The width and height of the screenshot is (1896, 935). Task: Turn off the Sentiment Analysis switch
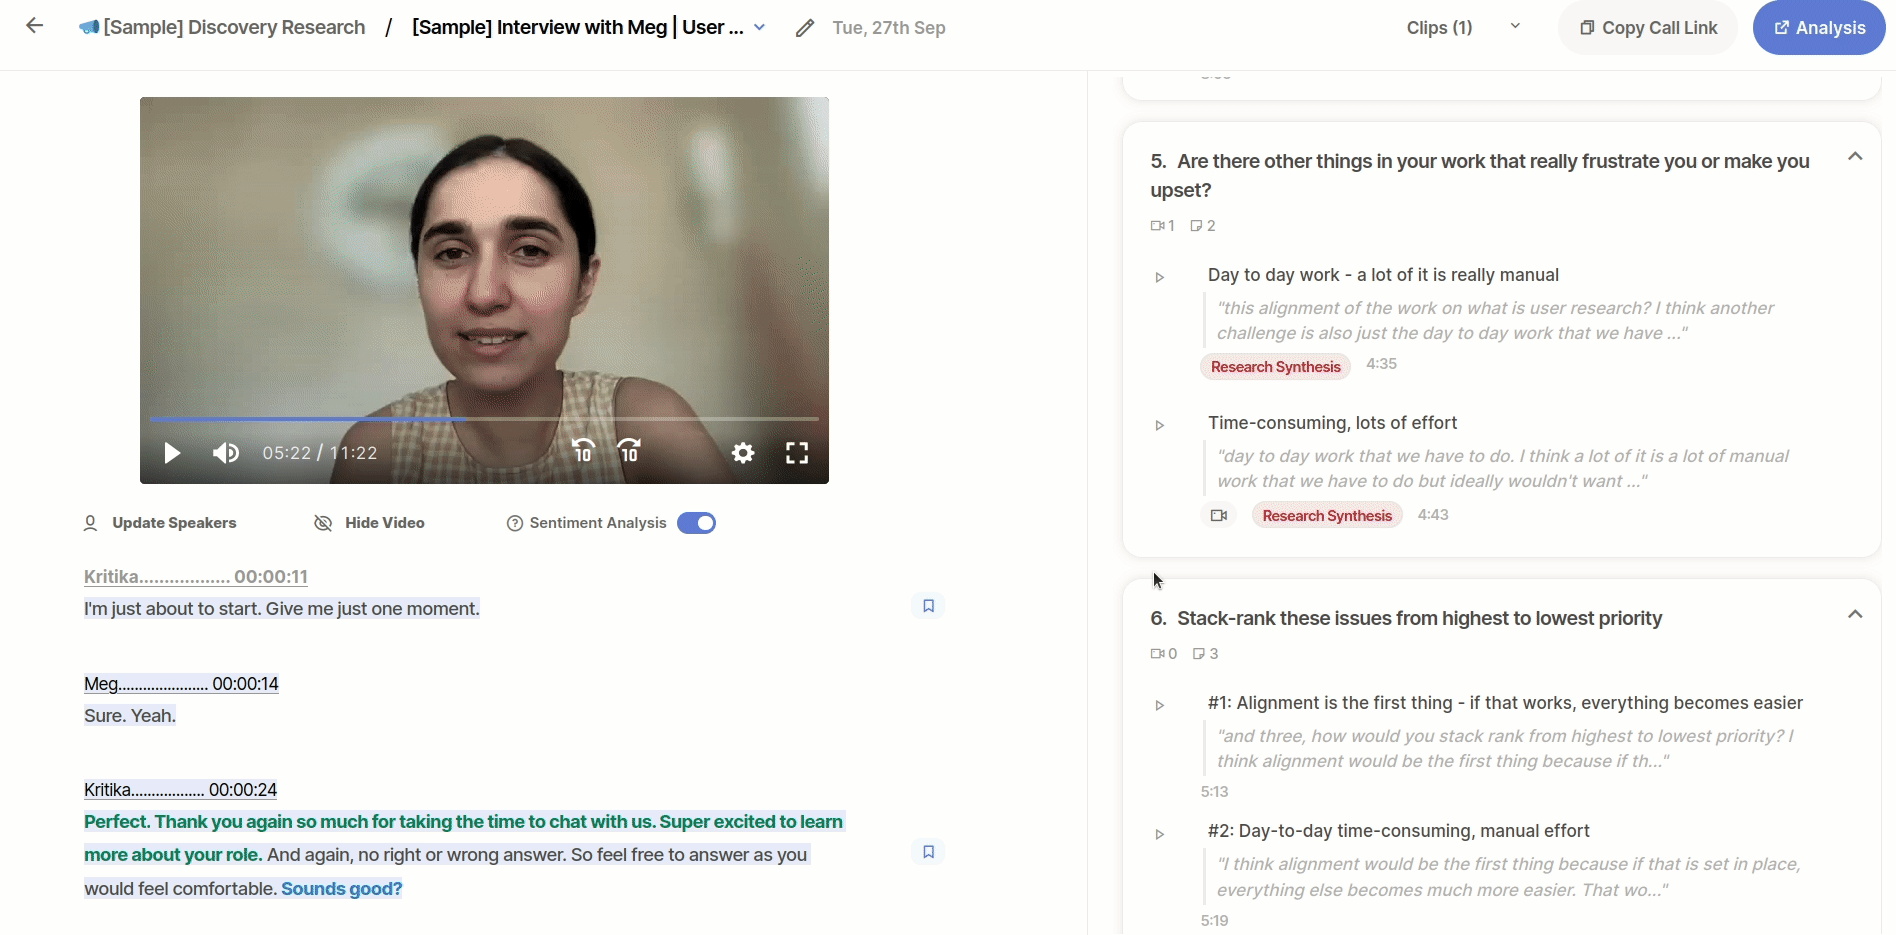(696, 523)
